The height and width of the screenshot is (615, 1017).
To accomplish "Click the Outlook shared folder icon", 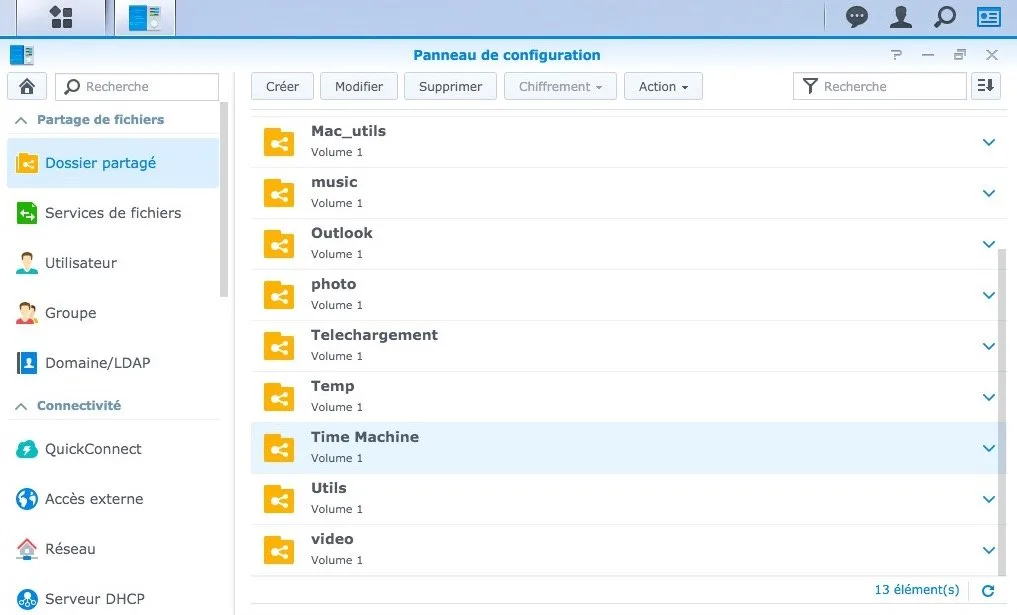I will coord(279,244).
